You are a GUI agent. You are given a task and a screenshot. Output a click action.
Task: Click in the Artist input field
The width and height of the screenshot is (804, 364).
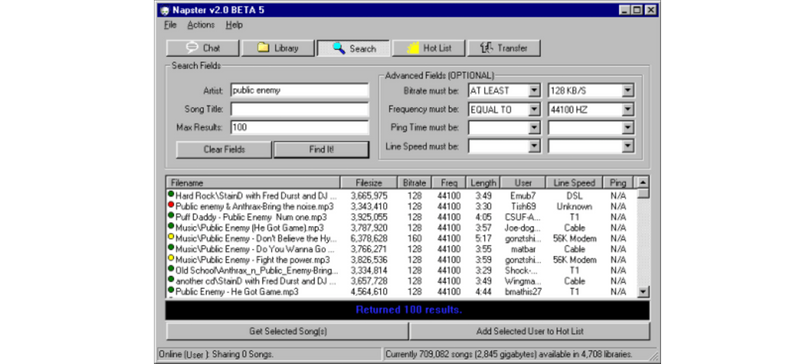pyautogui.click(x=299, y=90)
